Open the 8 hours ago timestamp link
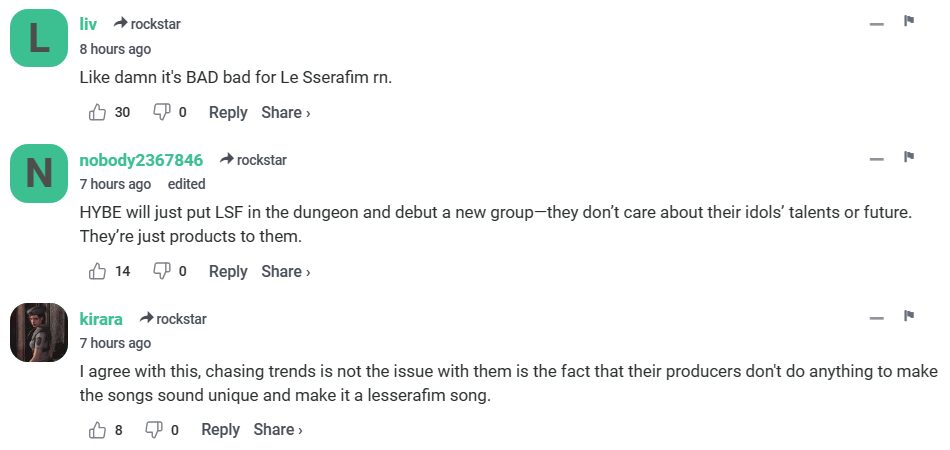 pos(115,49)
